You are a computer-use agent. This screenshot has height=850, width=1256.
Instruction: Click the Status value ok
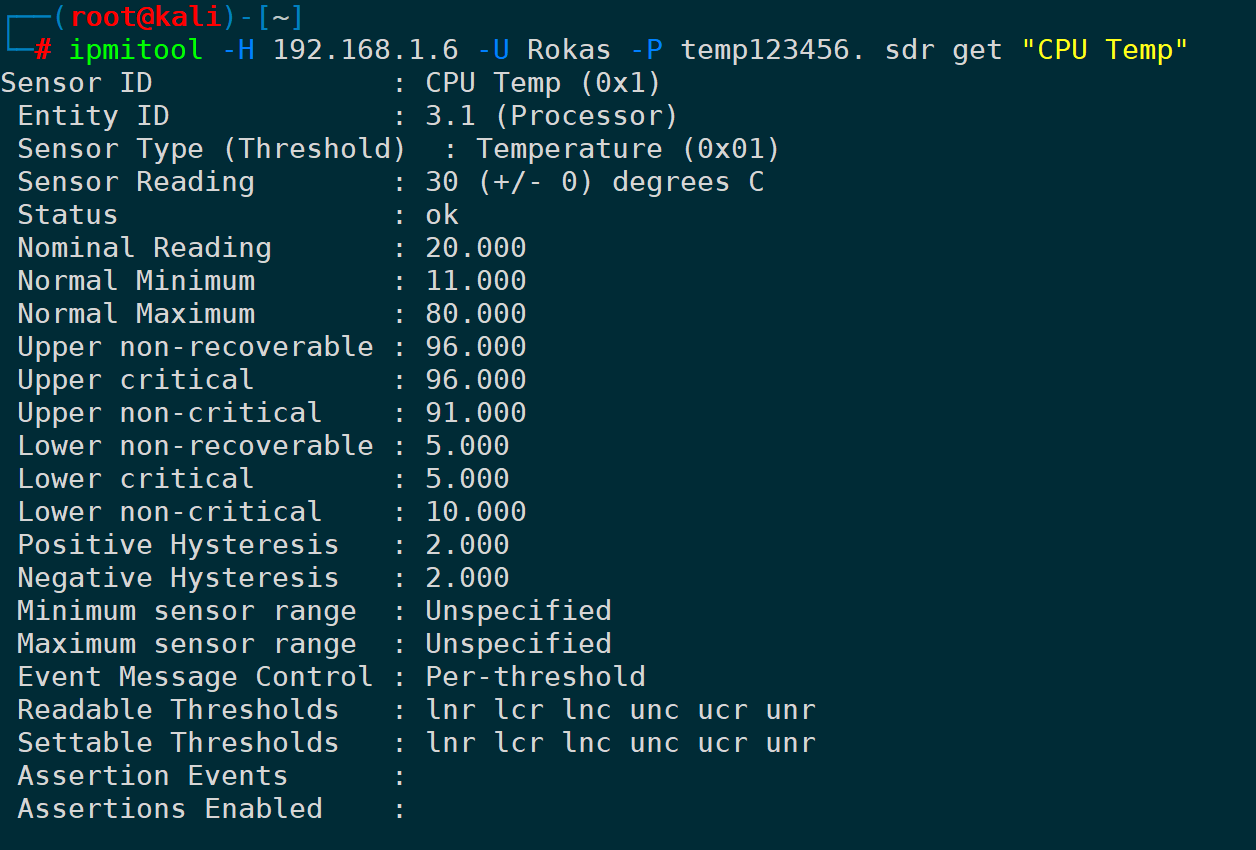442,215
